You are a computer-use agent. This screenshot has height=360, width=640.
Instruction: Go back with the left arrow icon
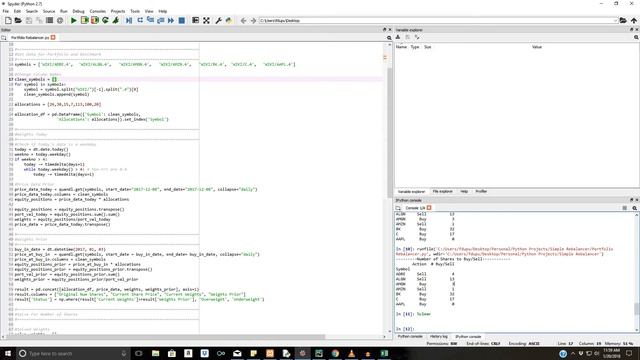pos(243,20)
